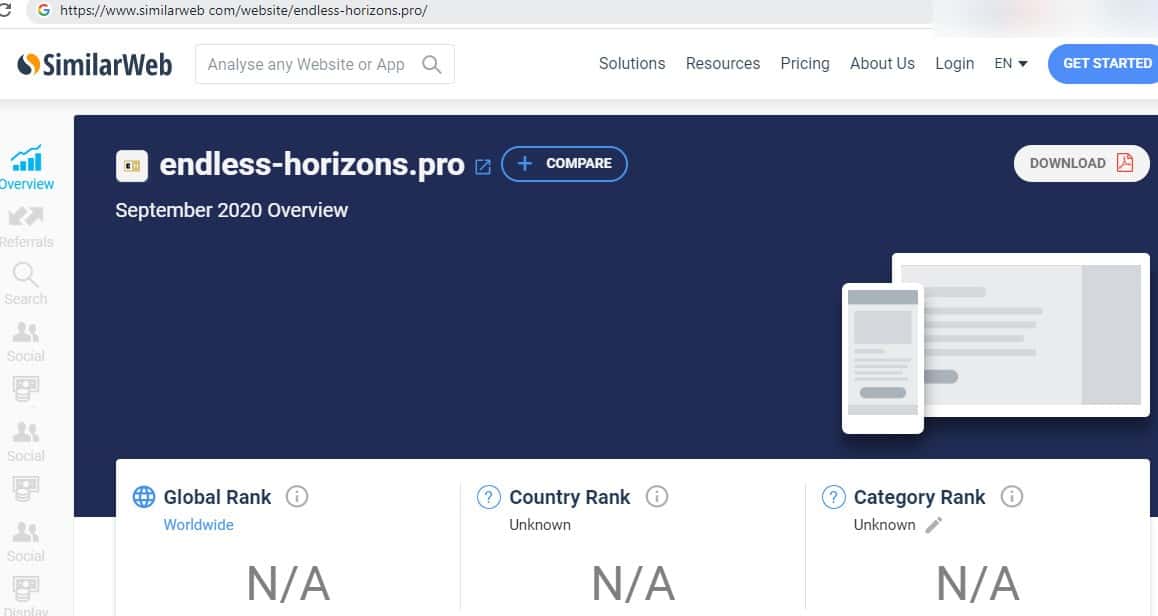Select the Overview sidebar icon

26,168
